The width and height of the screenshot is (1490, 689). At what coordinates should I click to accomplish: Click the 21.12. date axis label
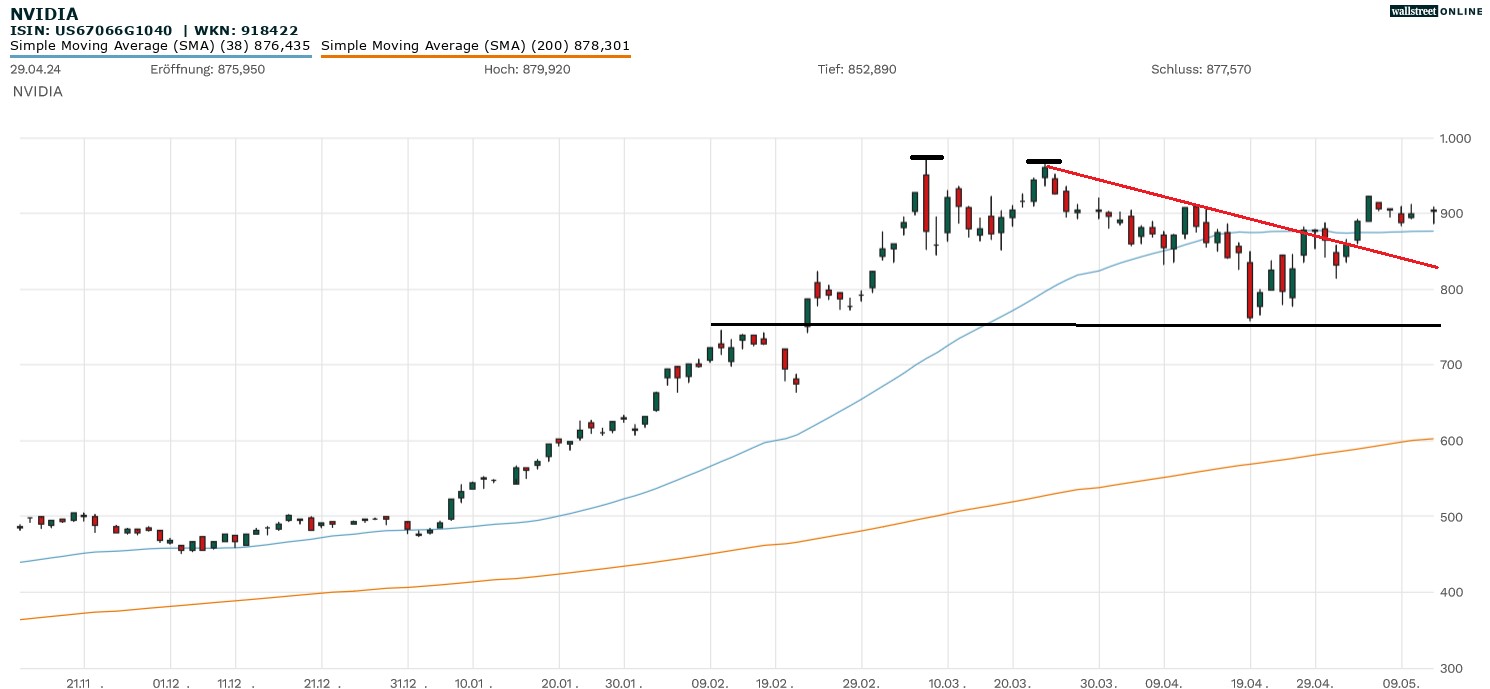click(321, 683)
